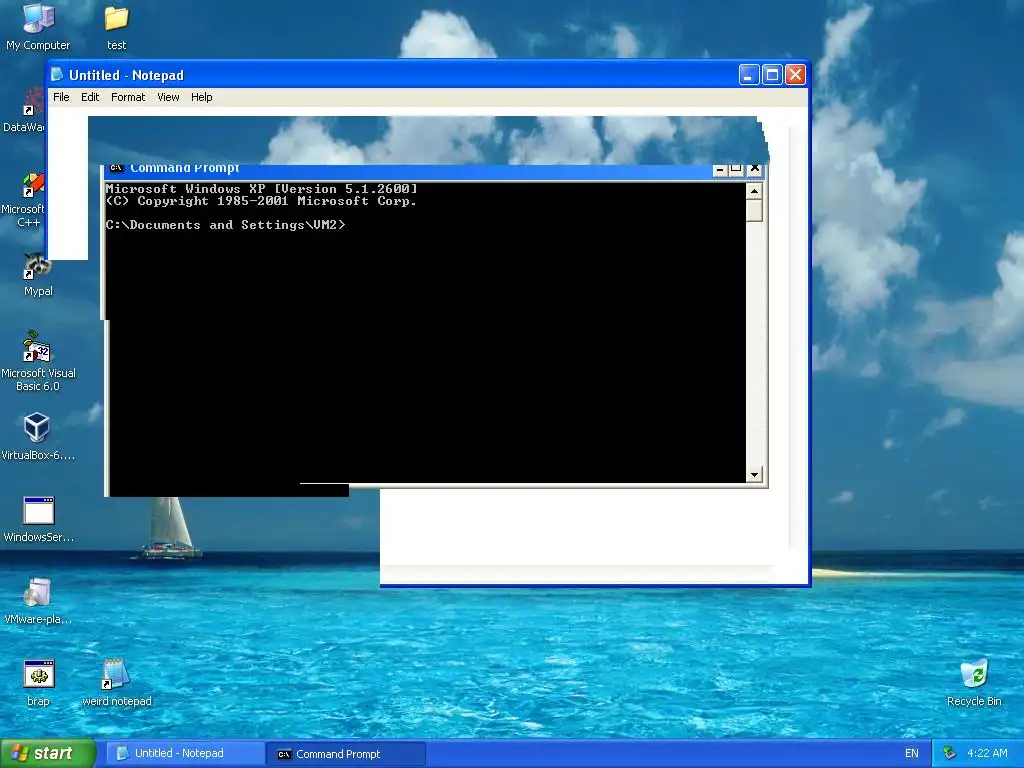
Task: Maximize the Command Prompt window
Action: (737, 169)
